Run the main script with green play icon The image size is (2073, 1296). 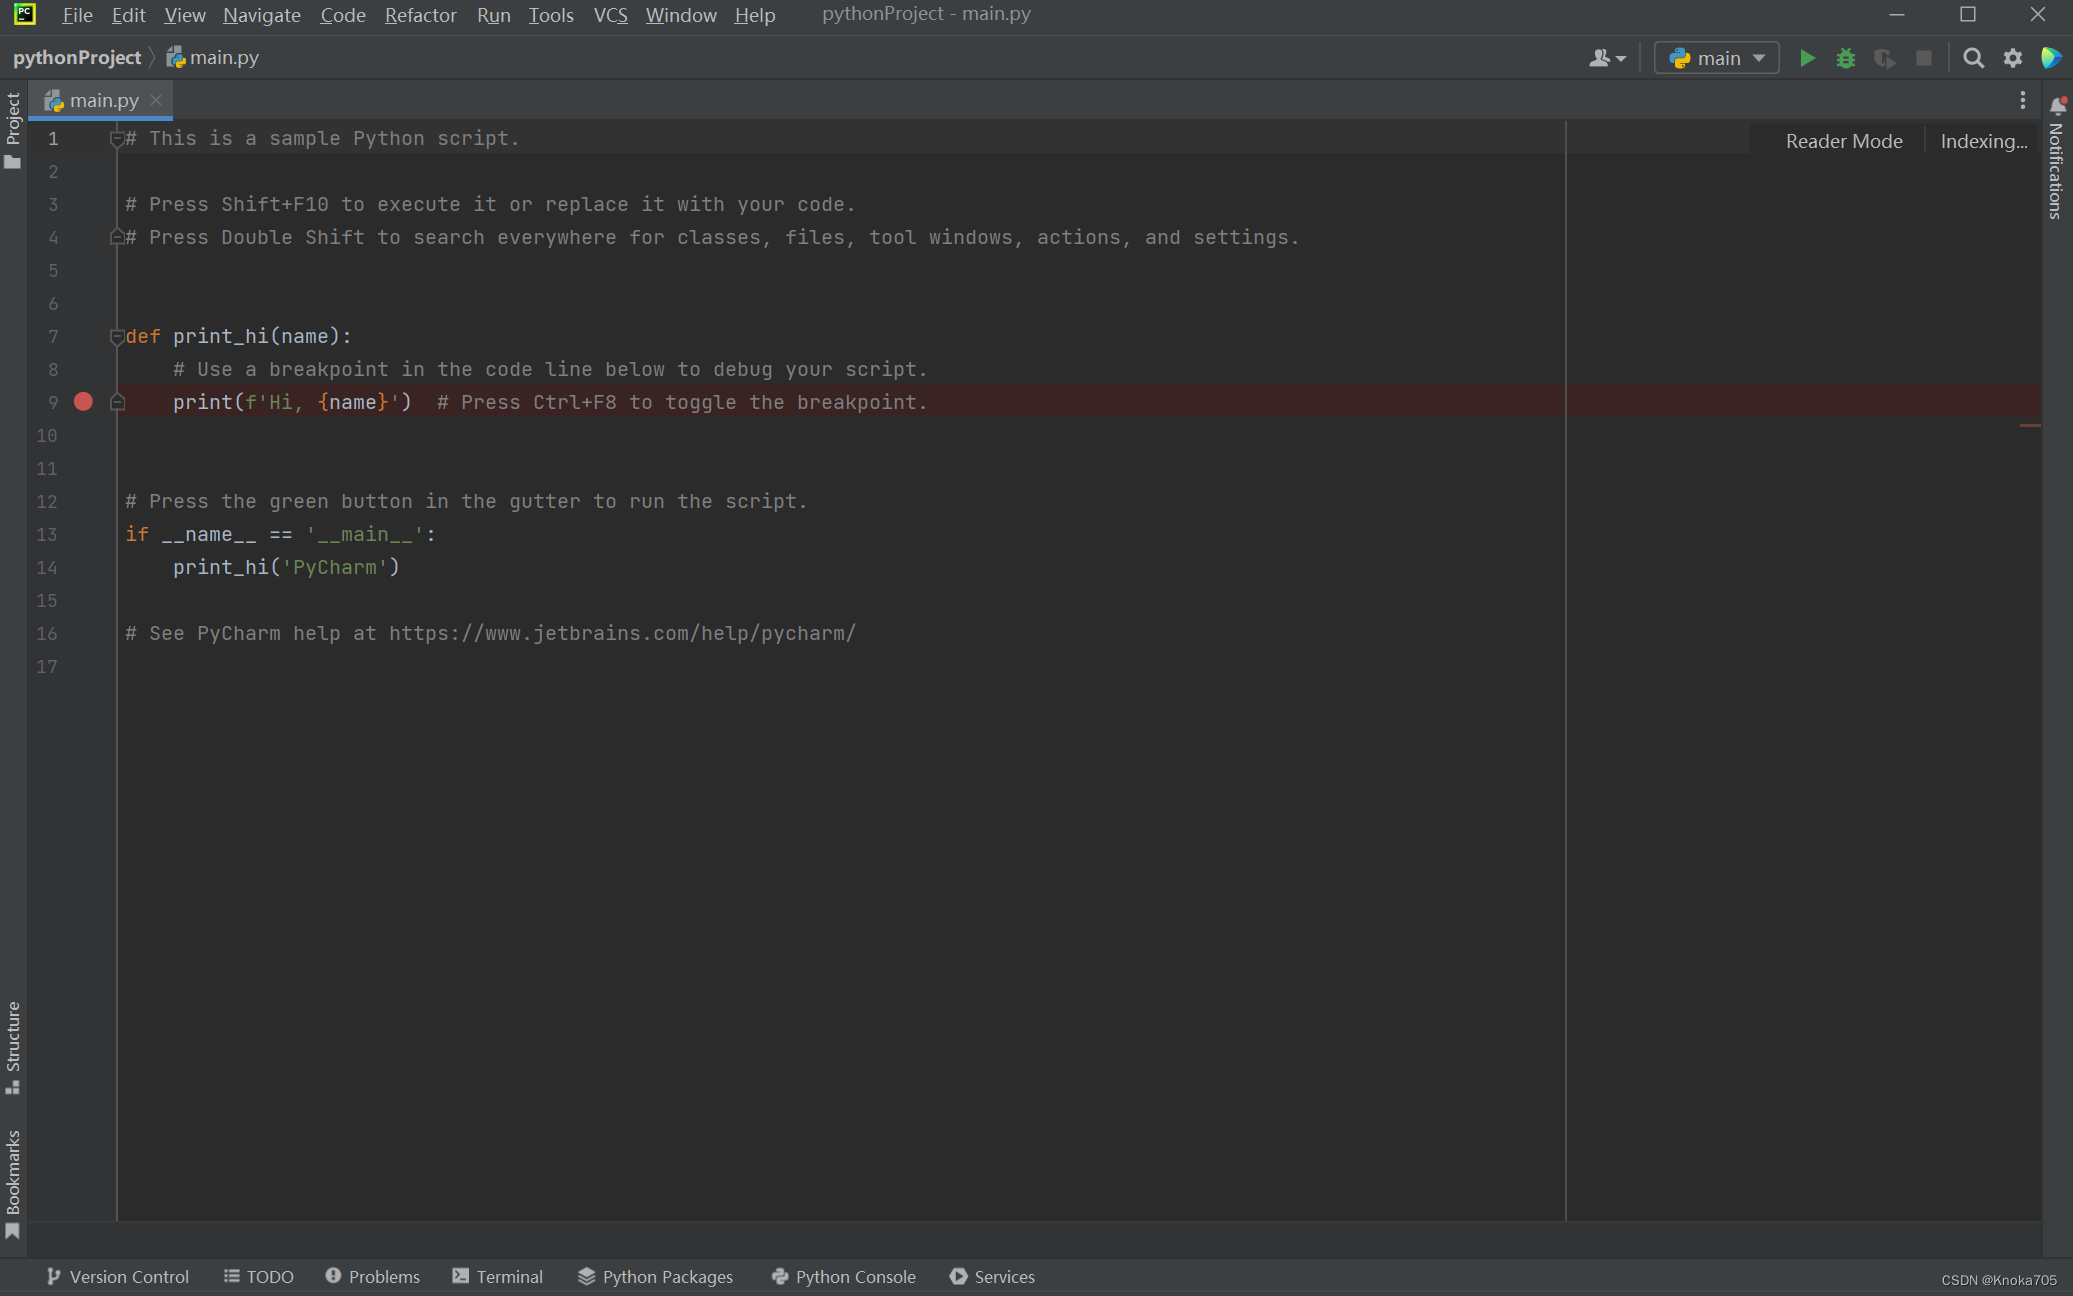[1807, 58]
